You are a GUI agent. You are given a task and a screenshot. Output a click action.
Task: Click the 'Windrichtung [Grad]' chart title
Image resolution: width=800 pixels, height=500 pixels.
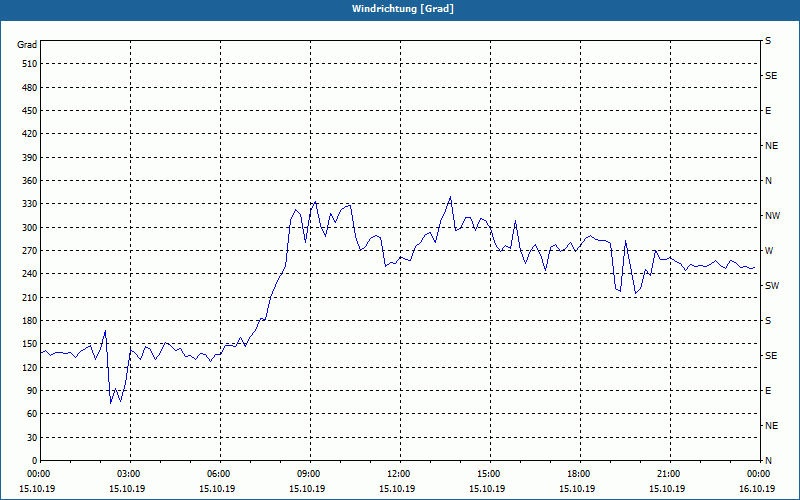403,9
